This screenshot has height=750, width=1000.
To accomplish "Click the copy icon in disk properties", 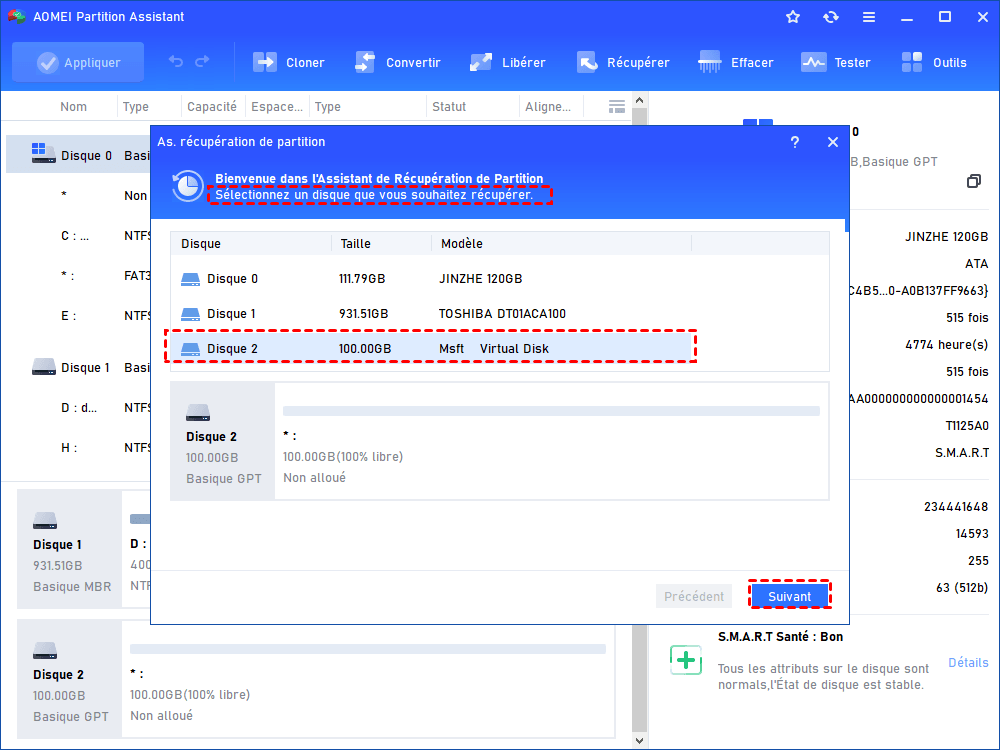I will point(973,181).
